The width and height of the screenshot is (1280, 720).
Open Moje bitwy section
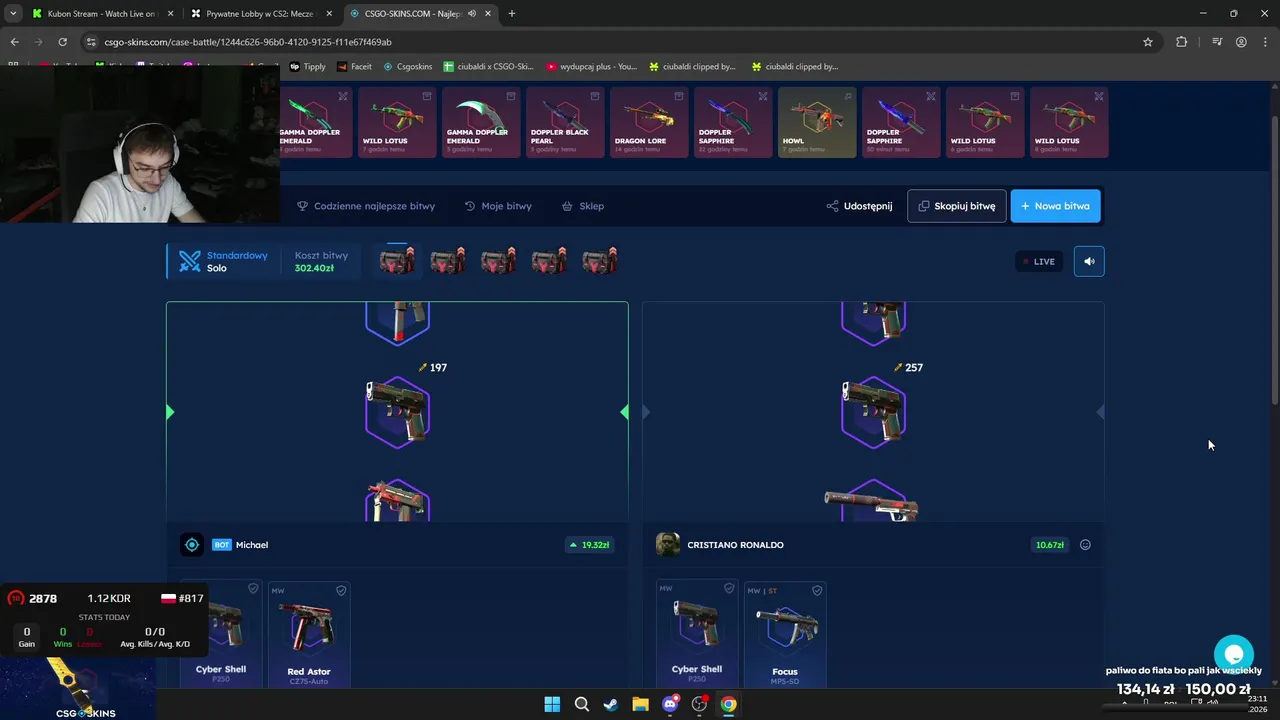point(498,206)
